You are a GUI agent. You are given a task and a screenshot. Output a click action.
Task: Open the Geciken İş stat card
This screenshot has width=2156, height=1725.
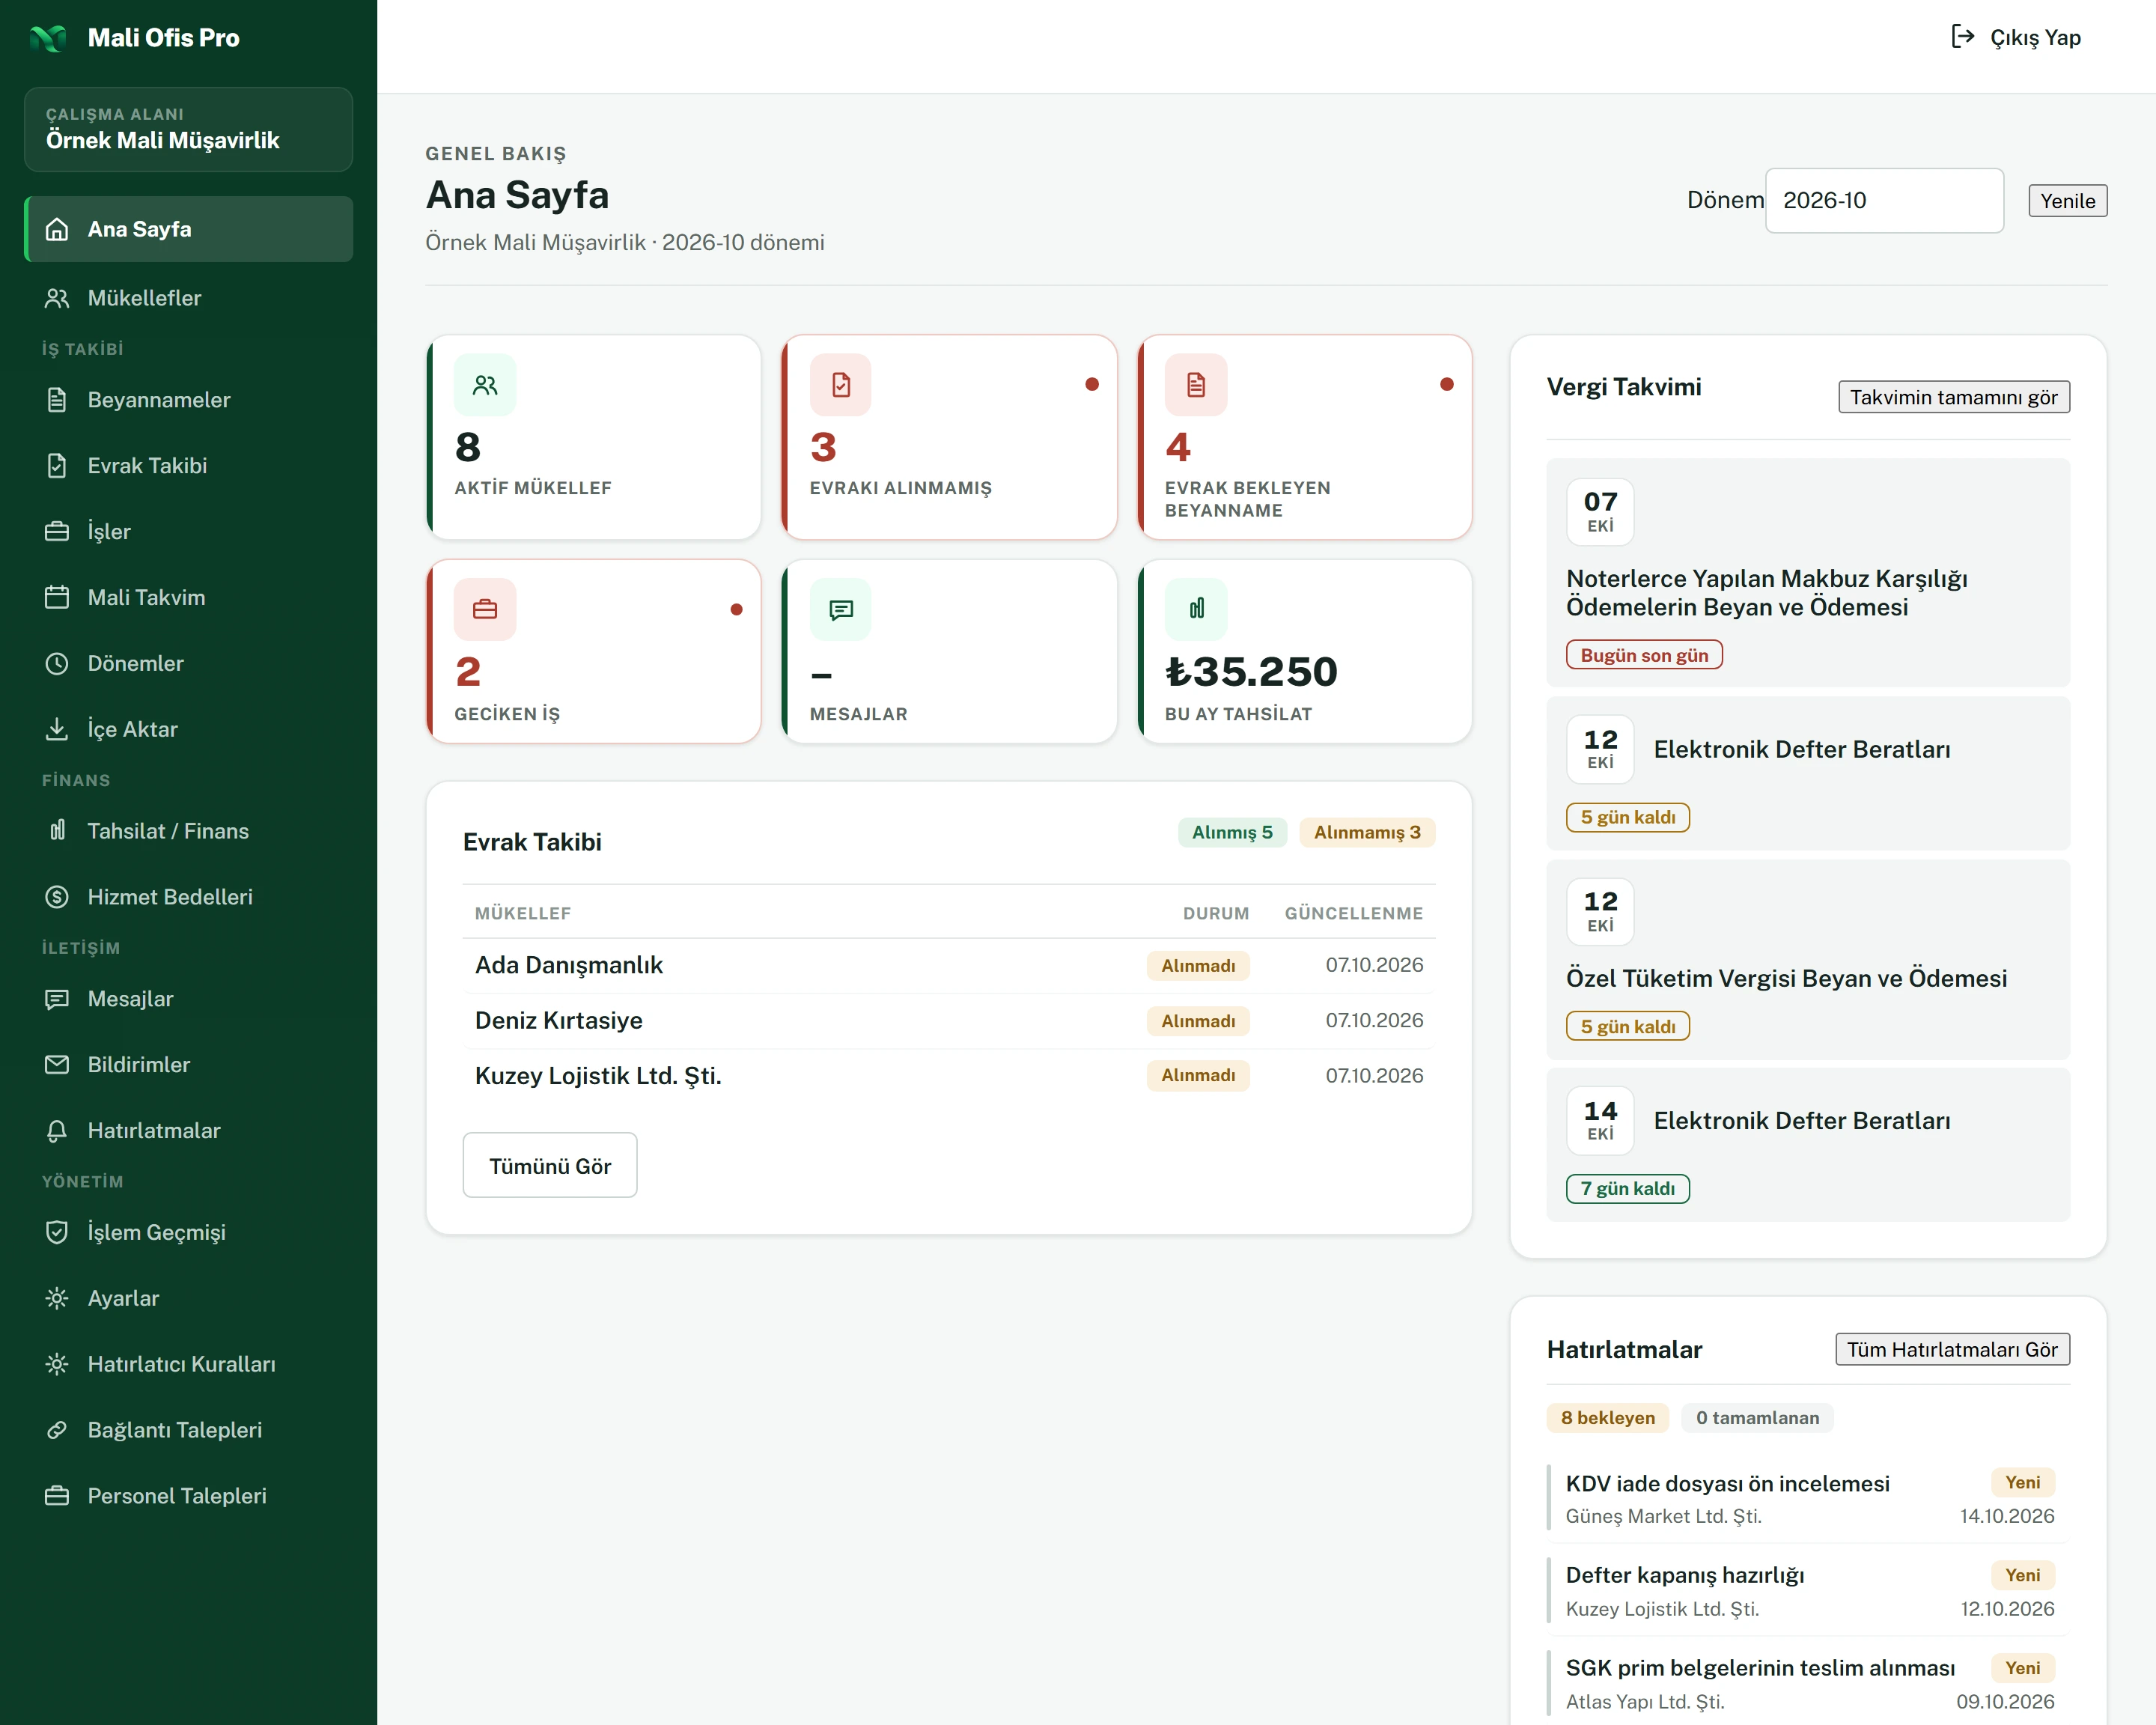594,651
